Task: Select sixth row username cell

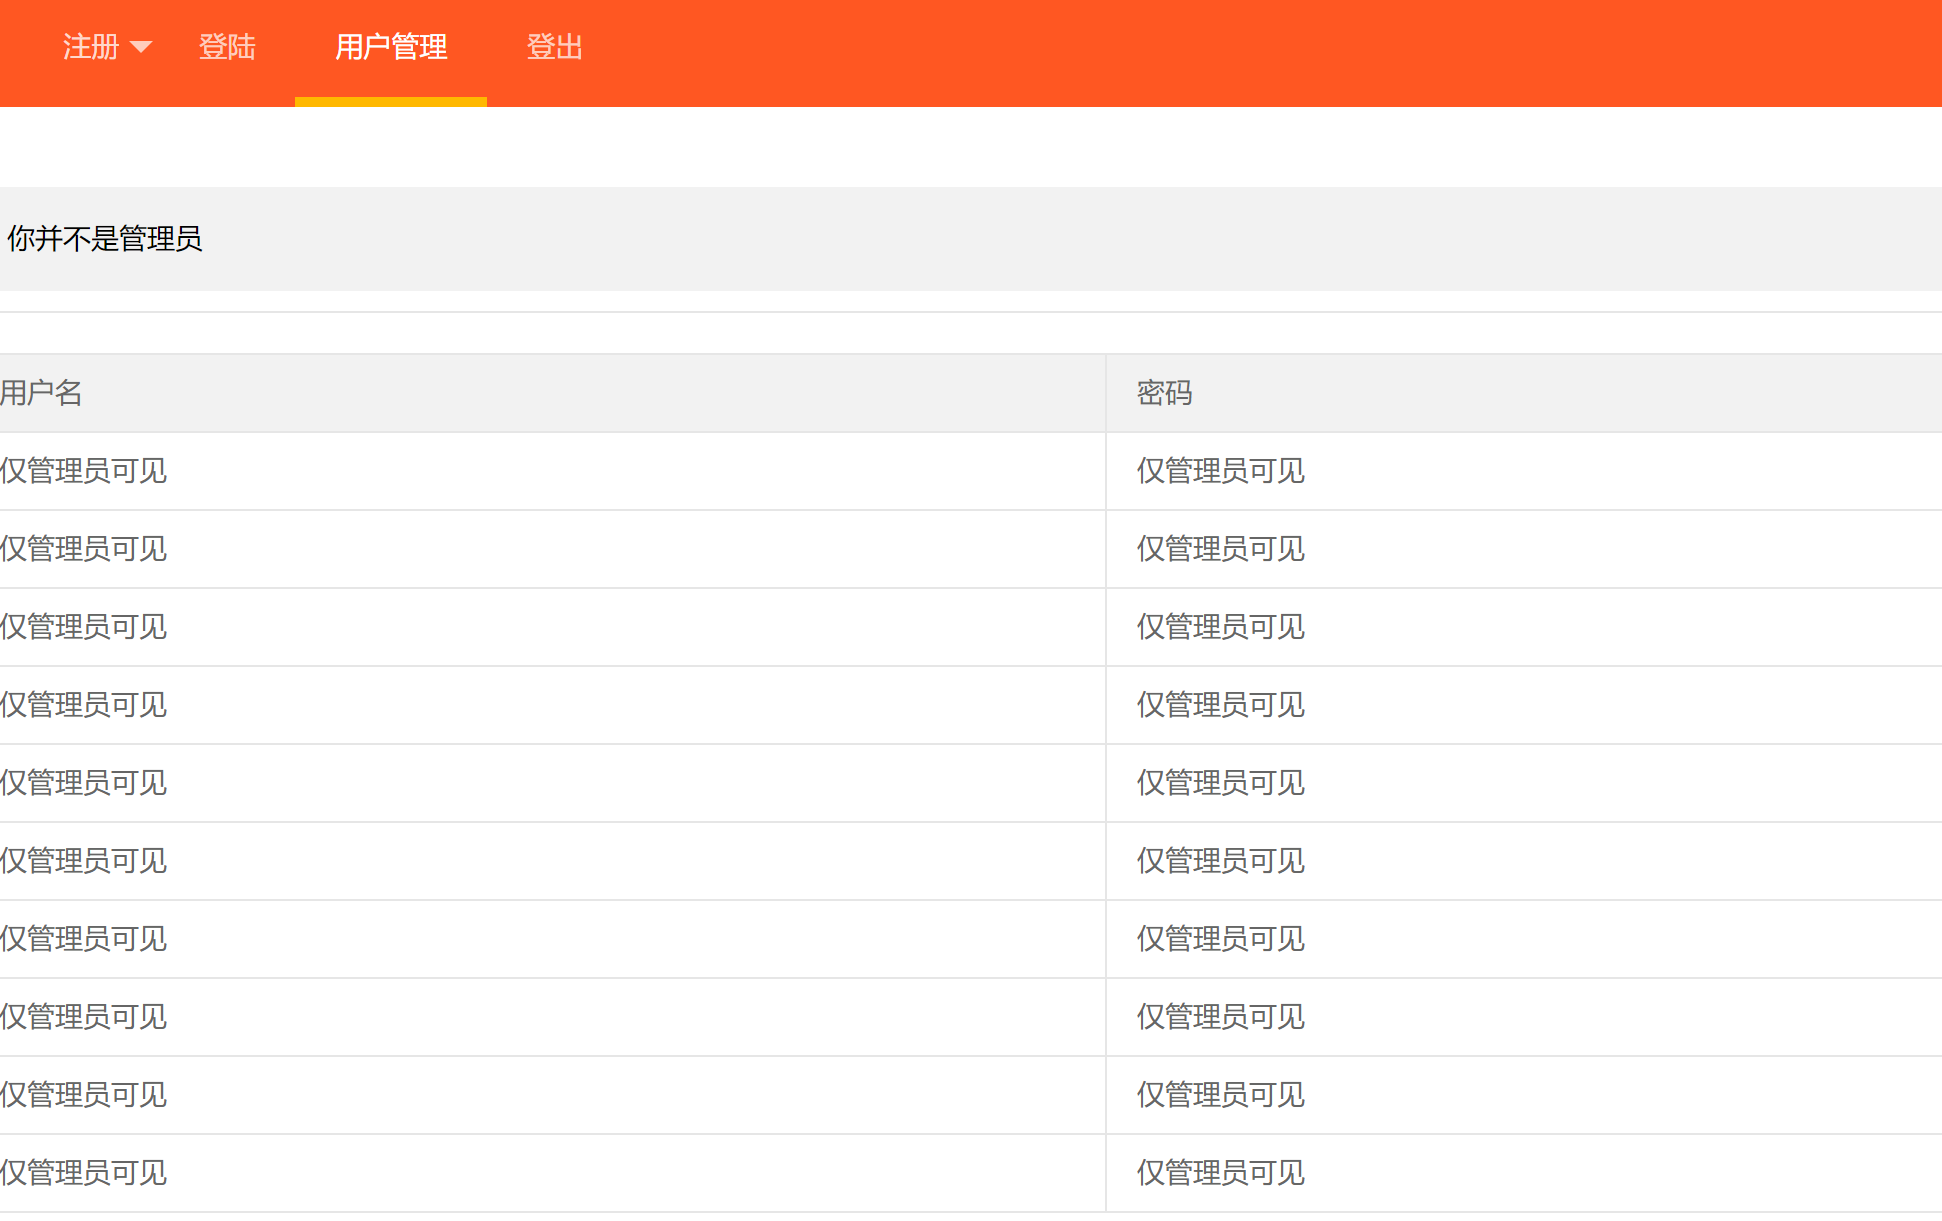Action: tap(84, 861)
